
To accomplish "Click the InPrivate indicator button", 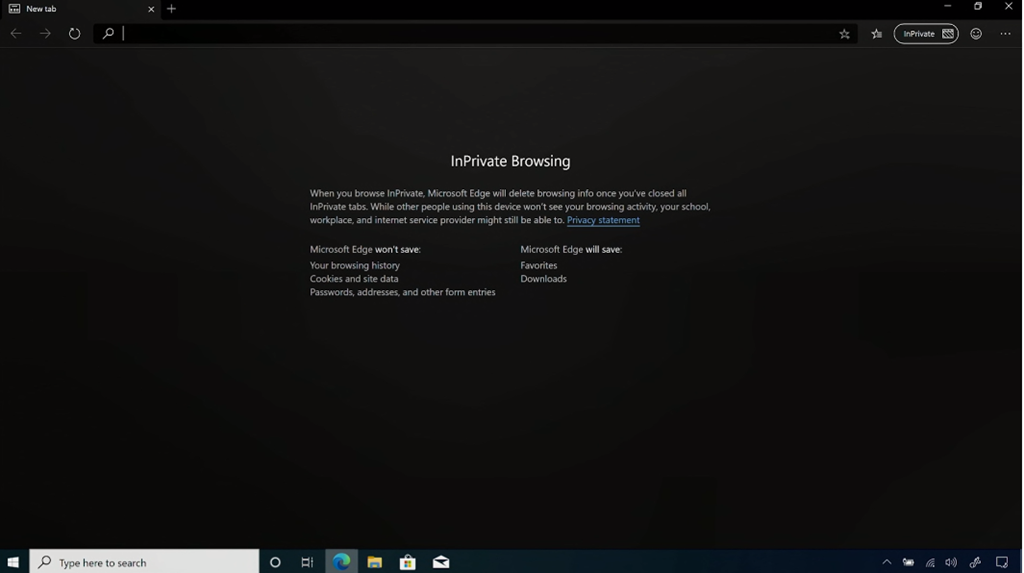I will (926, 34).
